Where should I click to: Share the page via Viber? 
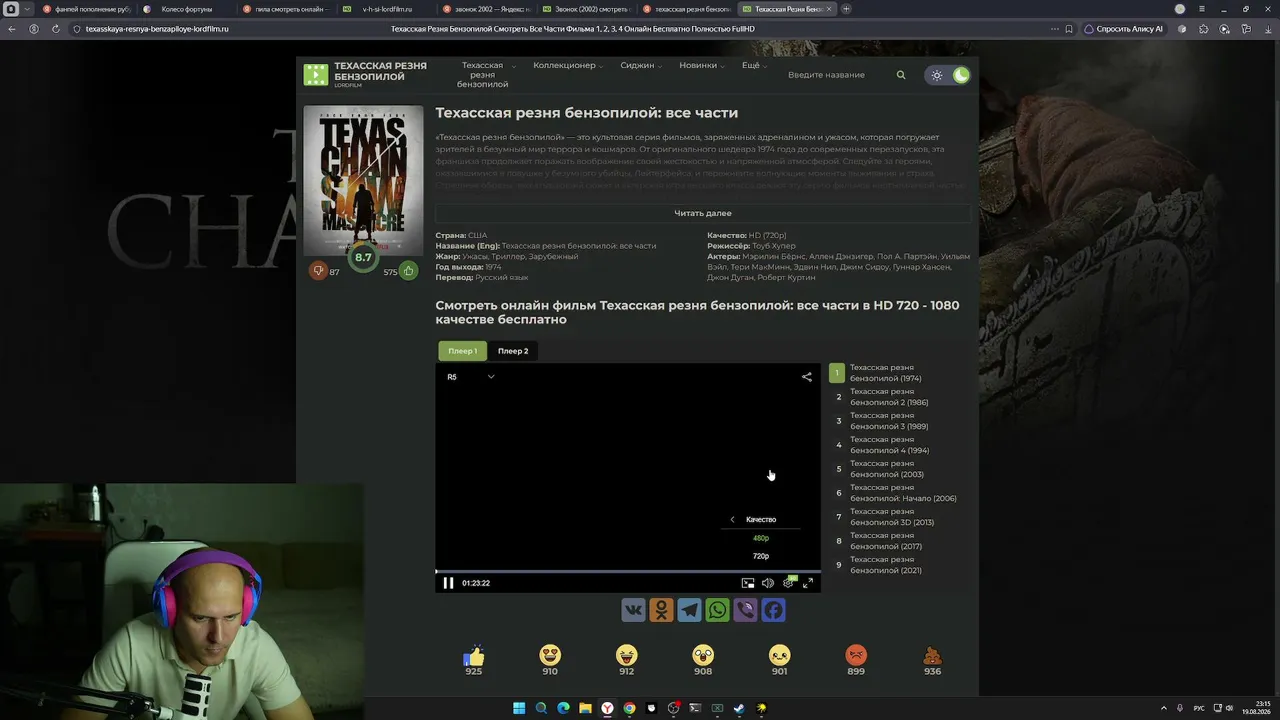[x=745, y=610]
